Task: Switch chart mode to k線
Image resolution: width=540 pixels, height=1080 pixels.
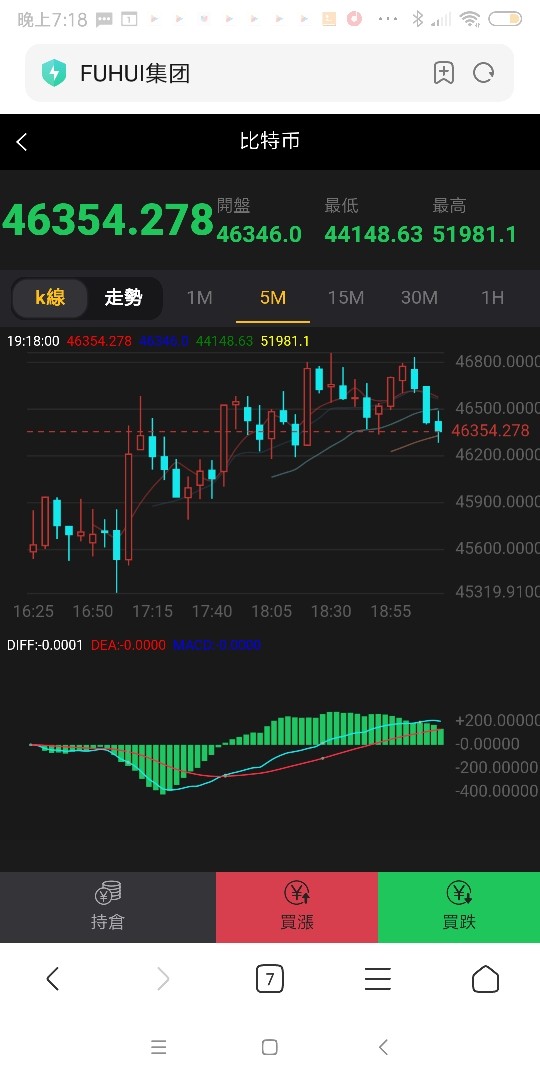Action: pyautogui.click(x=50, y=298)
